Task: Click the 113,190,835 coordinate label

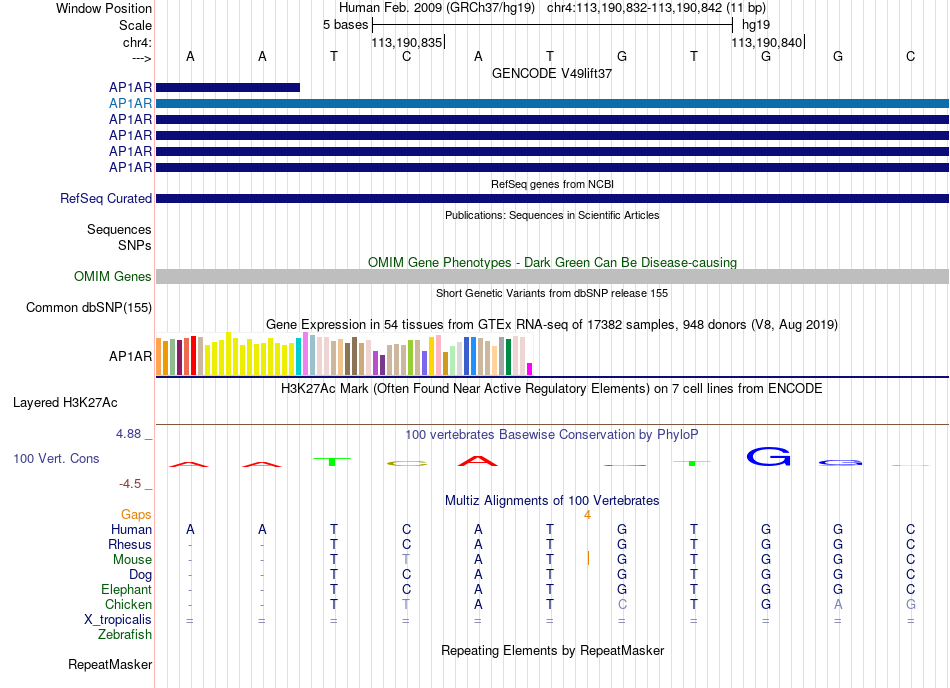Action: coord(407,42)
